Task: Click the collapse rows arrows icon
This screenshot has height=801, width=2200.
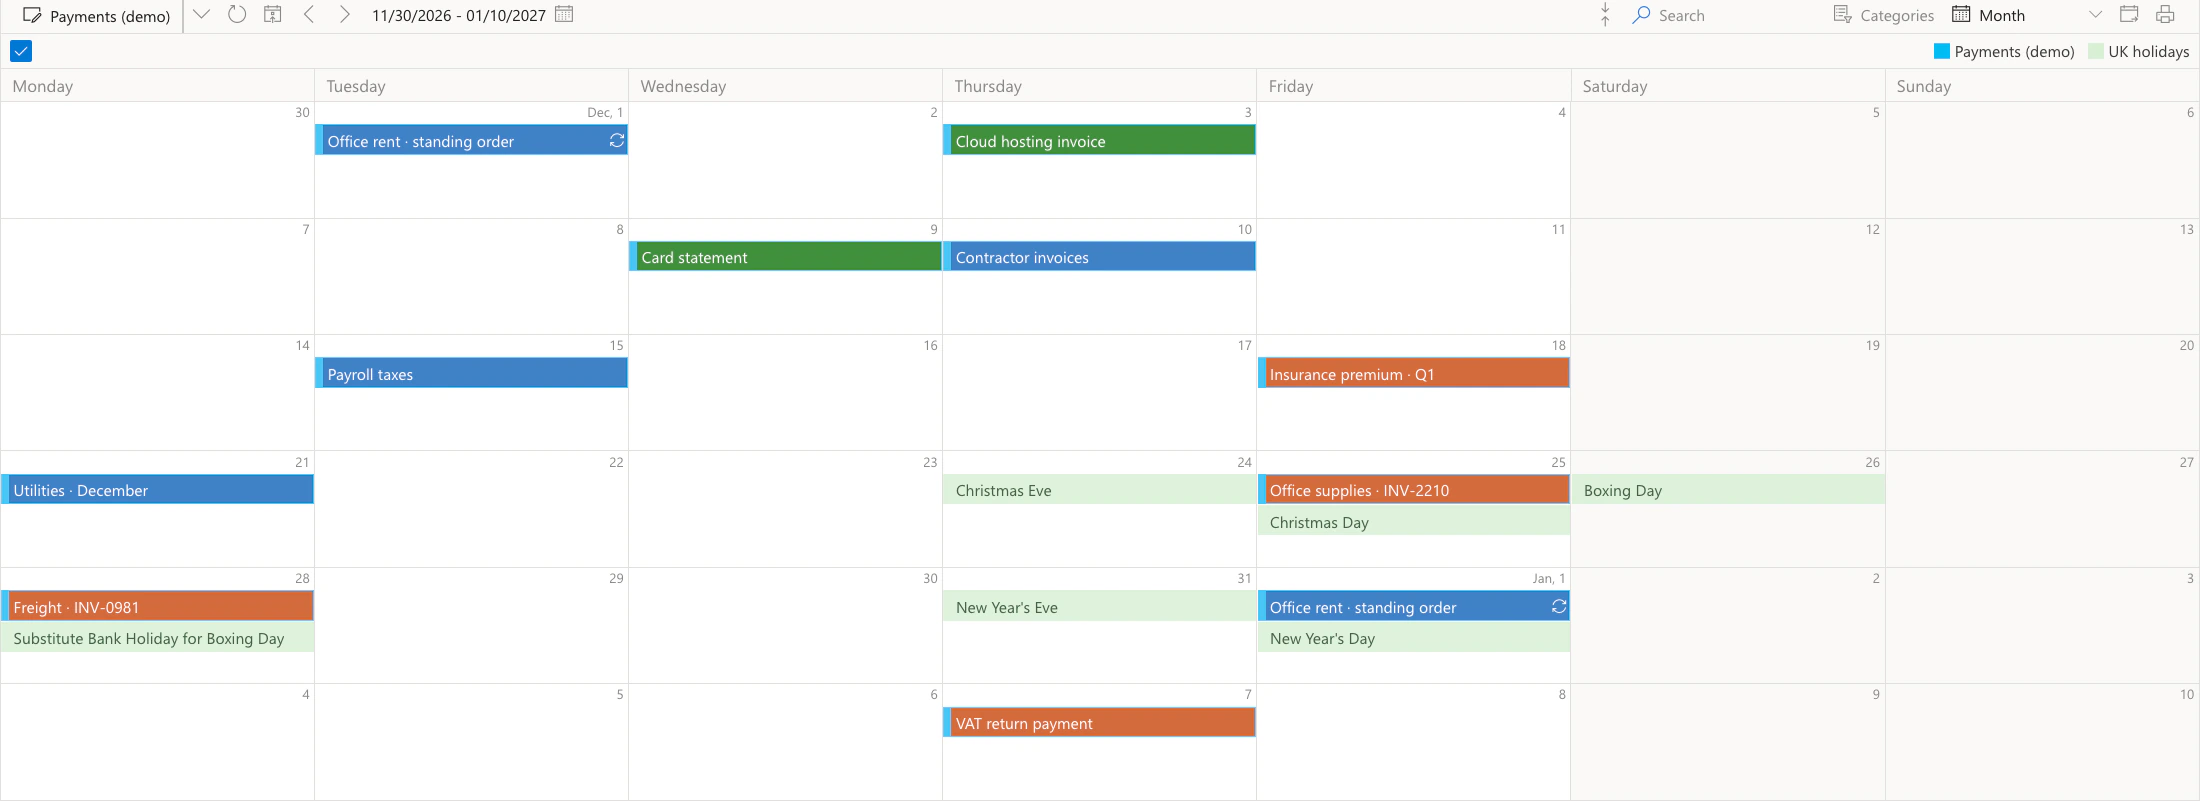Action: tap(1605, 15)
